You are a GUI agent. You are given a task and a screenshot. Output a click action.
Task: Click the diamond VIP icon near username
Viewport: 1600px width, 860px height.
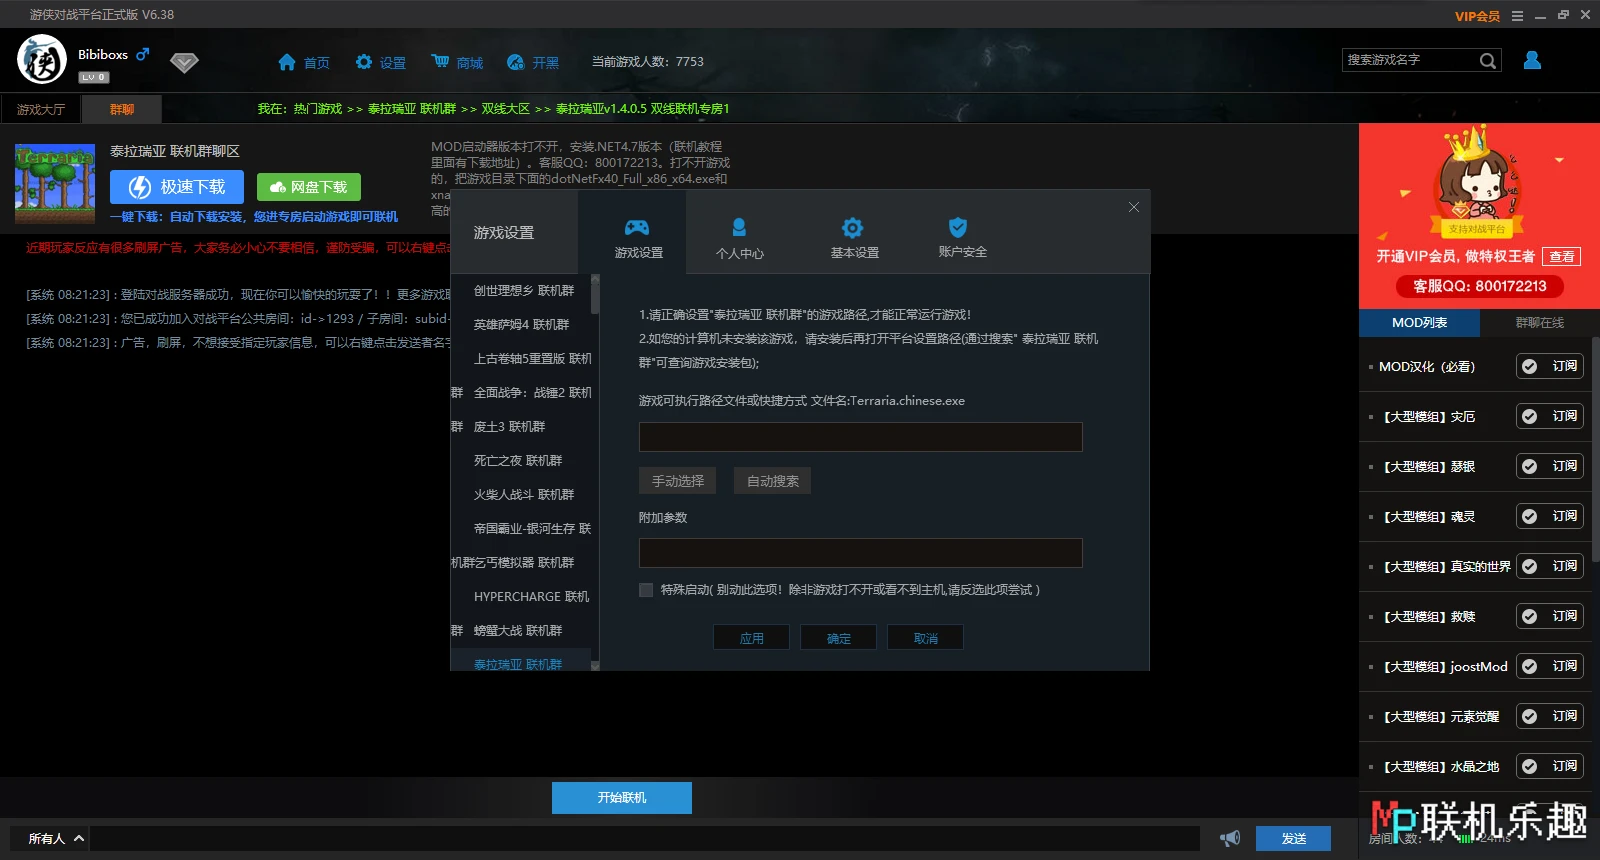(184, 63)
